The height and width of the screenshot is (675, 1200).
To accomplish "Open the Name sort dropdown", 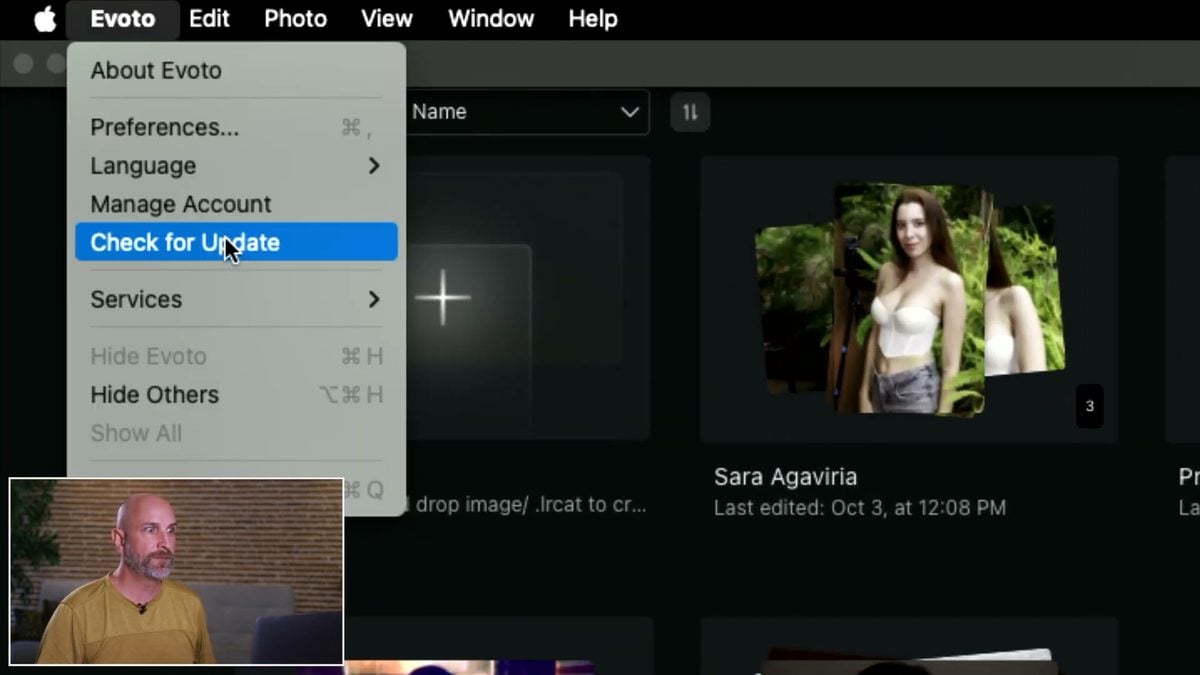I will point(526,112).
